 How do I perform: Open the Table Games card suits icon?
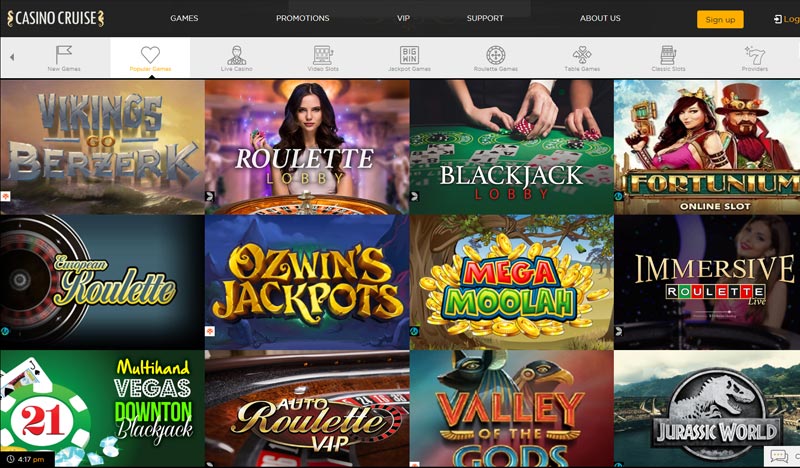coord(582,55)
